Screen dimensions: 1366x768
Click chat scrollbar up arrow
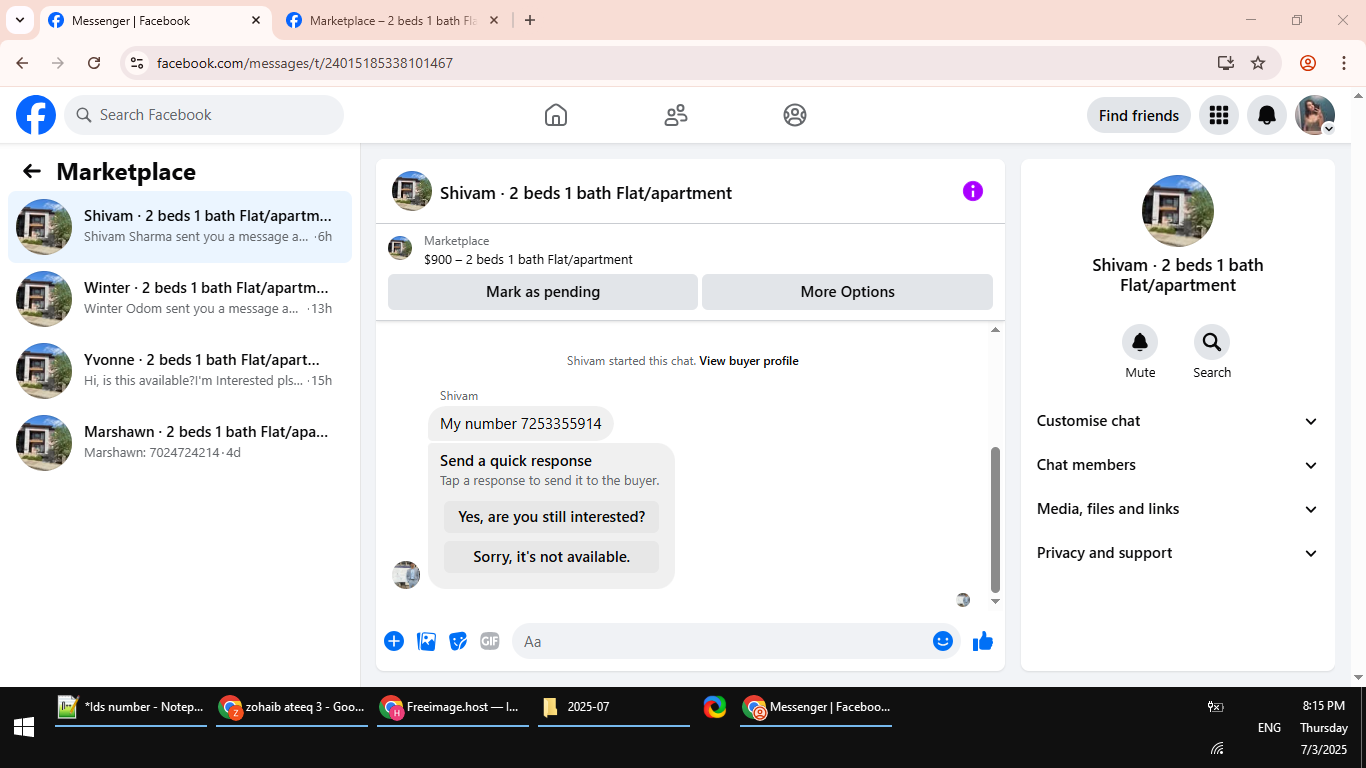click(995, 329)
